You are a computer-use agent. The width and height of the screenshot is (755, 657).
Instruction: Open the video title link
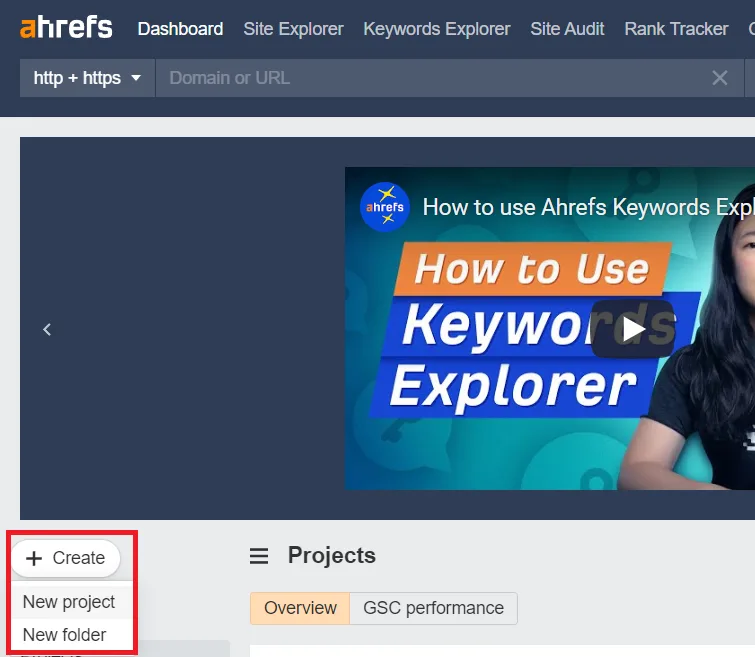[588, 208]
